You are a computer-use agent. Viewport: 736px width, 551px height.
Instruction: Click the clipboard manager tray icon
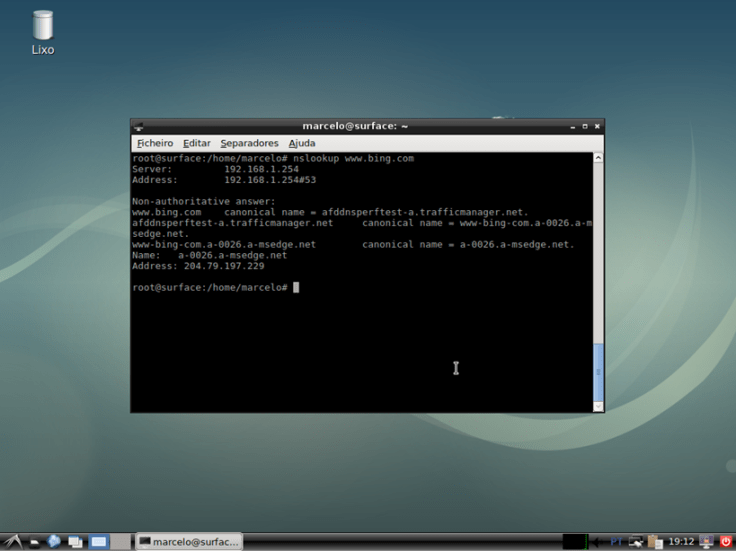(x=655, y=541)
